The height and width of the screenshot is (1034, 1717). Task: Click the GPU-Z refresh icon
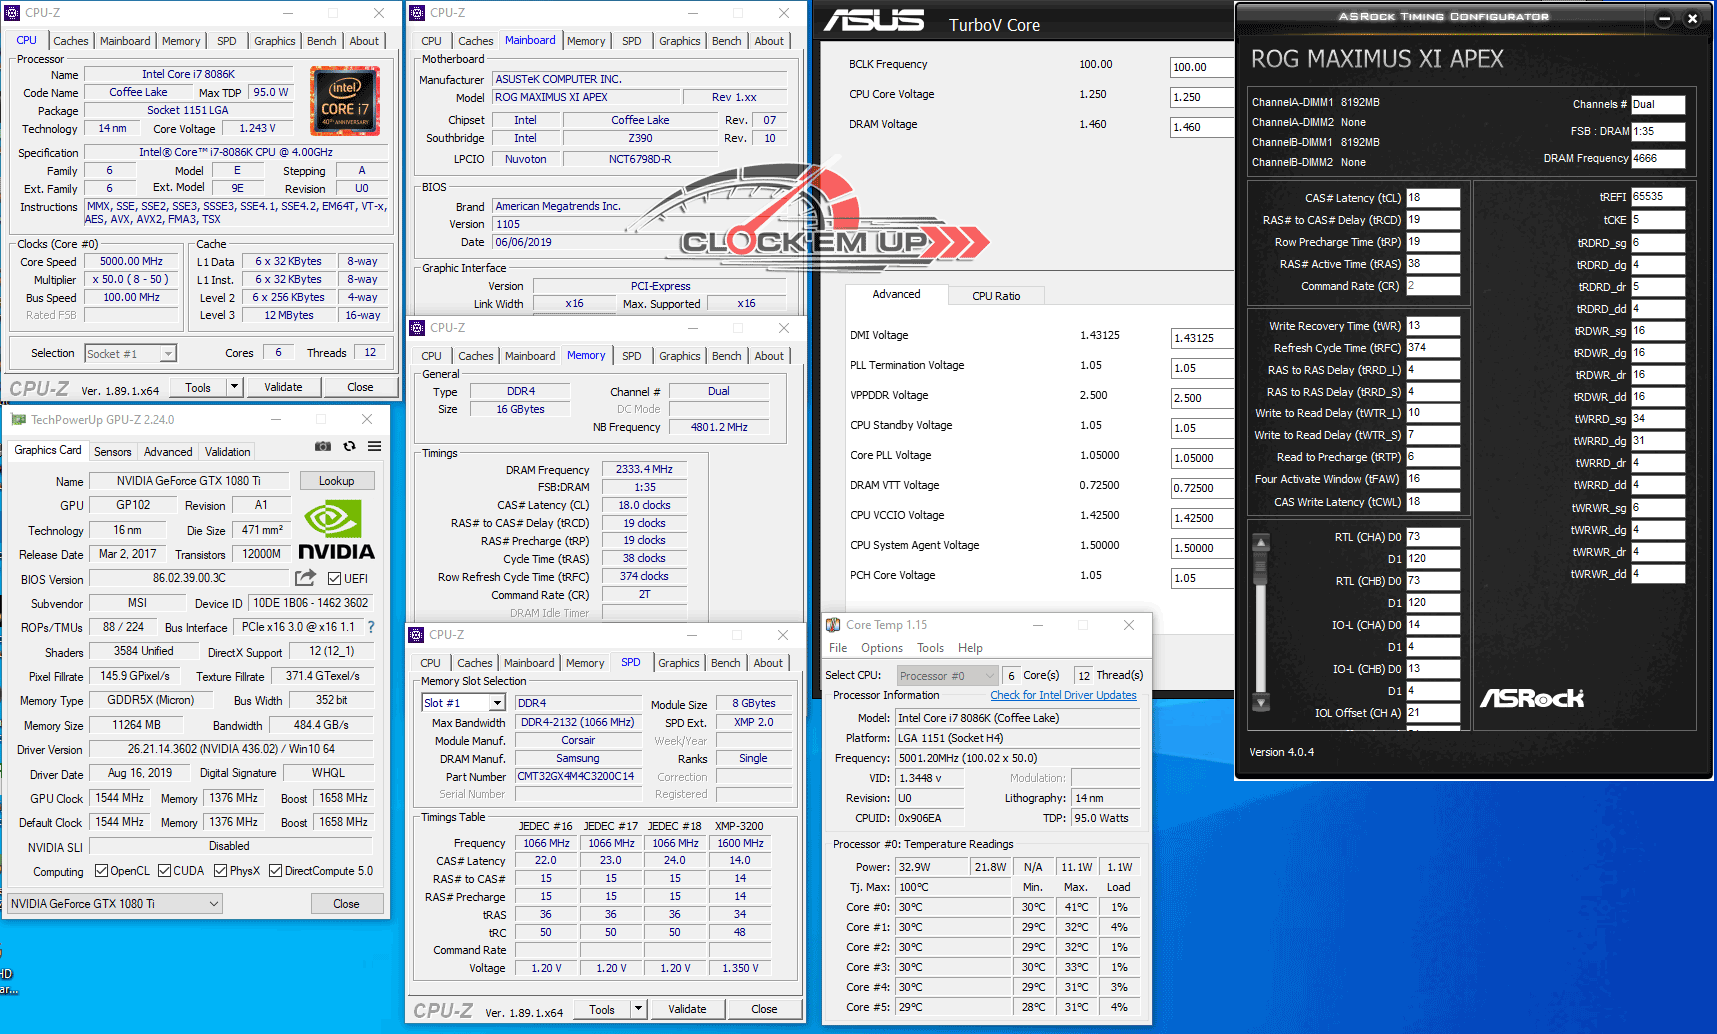349,446
